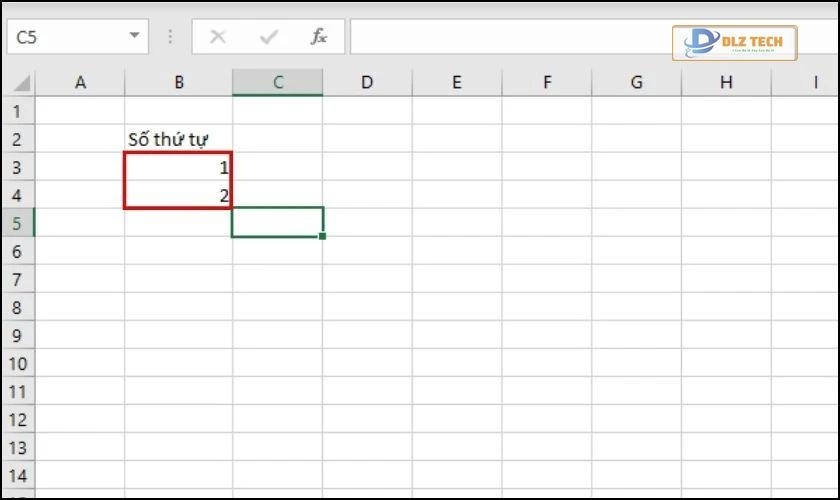This screenshot has height=500, width=840.
Task: Click inside the formula bar input
Action: 500,37
